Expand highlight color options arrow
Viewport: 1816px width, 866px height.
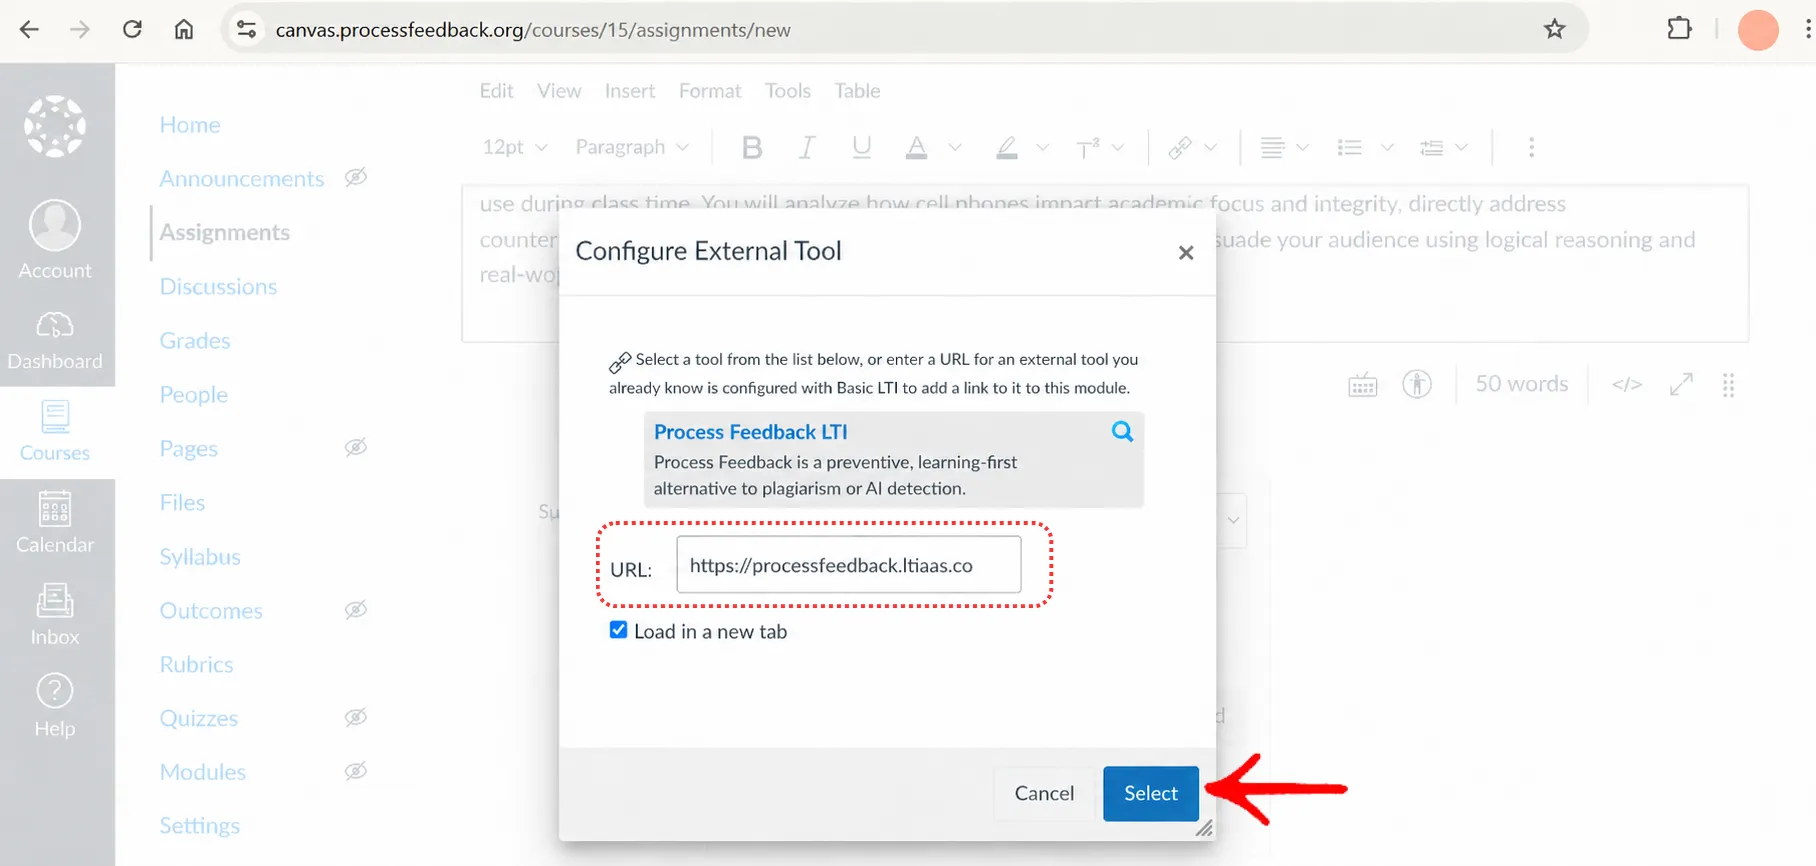point(1042,148)
